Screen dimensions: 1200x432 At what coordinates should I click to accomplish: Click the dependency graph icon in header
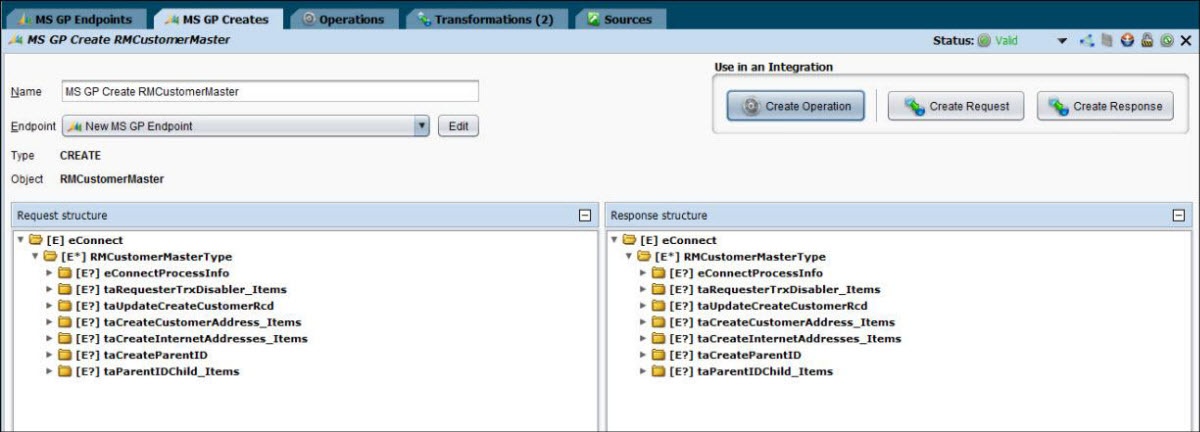coord(1087,41)
